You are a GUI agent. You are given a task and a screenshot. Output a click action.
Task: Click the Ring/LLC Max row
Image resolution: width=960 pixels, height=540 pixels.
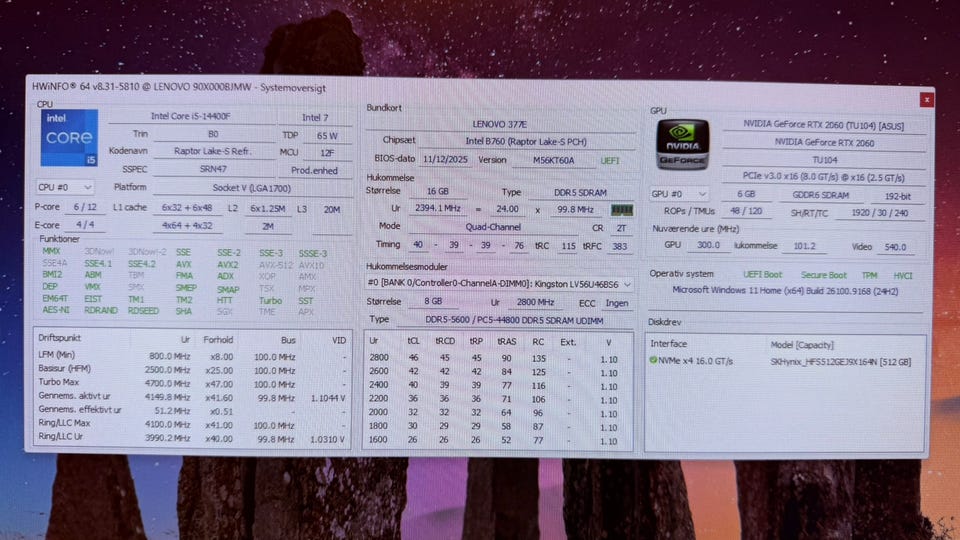[x=192, y=424]
